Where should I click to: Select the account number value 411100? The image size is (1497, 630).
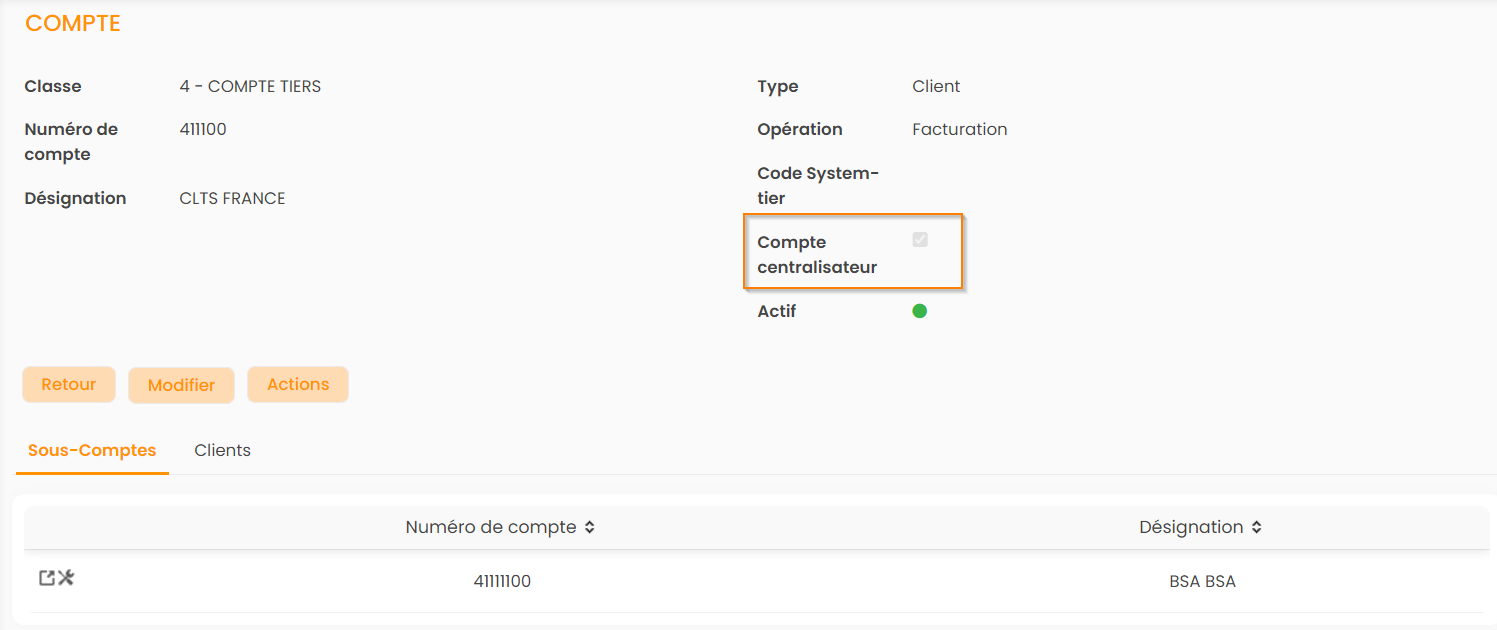[x=203, y=129]
